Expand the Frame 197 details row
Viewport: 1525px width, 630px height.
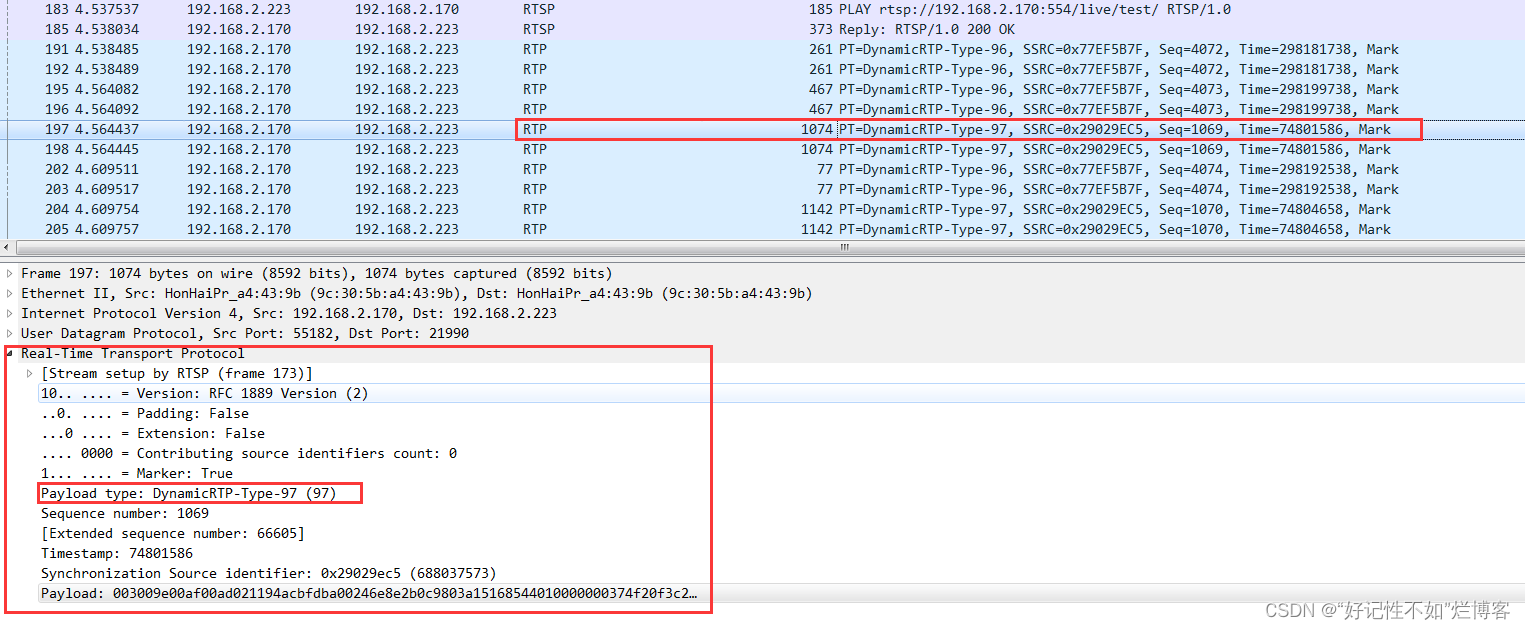click(10, 273)
